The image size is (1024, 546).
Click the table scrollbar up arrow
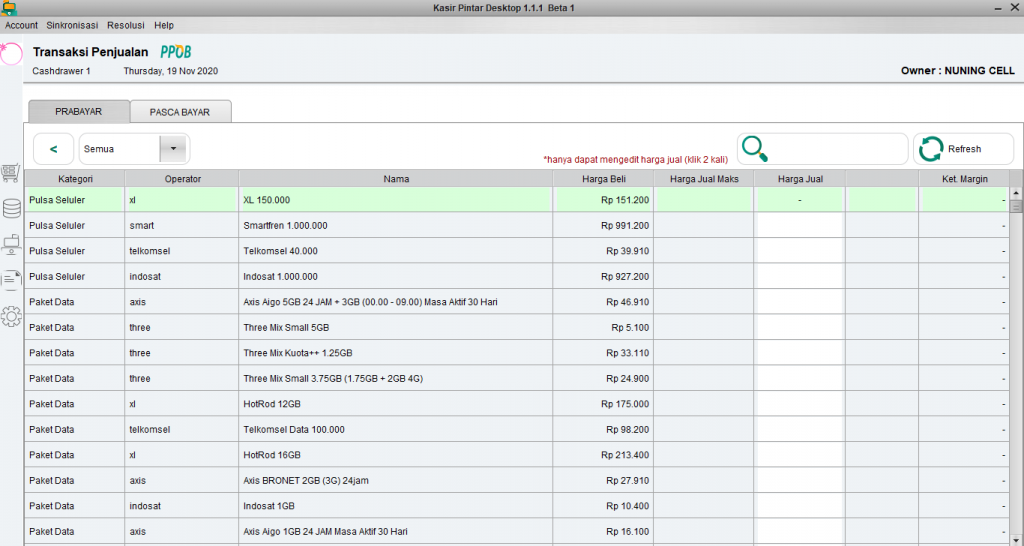(x=1016, y=193)
